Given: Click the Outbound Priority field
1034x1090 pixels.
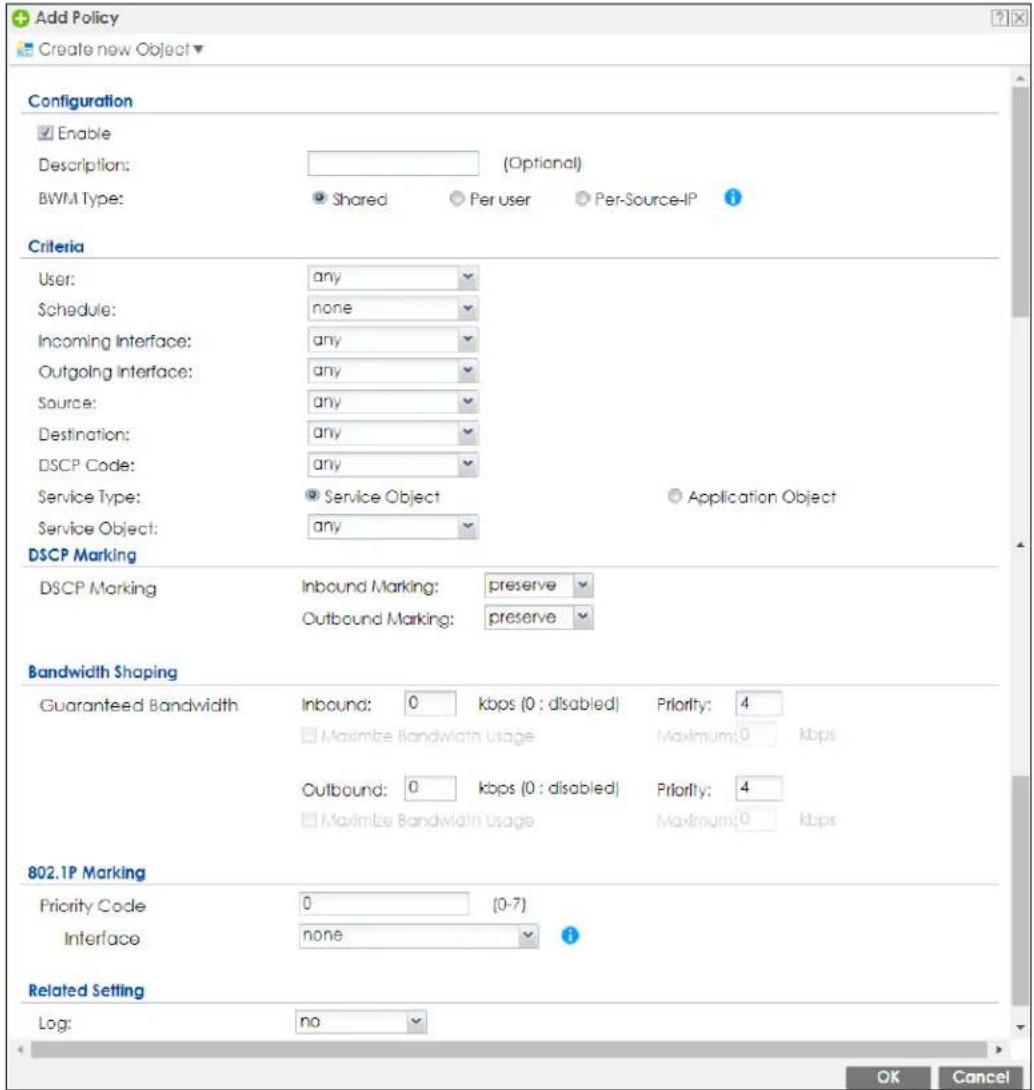Looking at the screenshot, I should 759,788.
